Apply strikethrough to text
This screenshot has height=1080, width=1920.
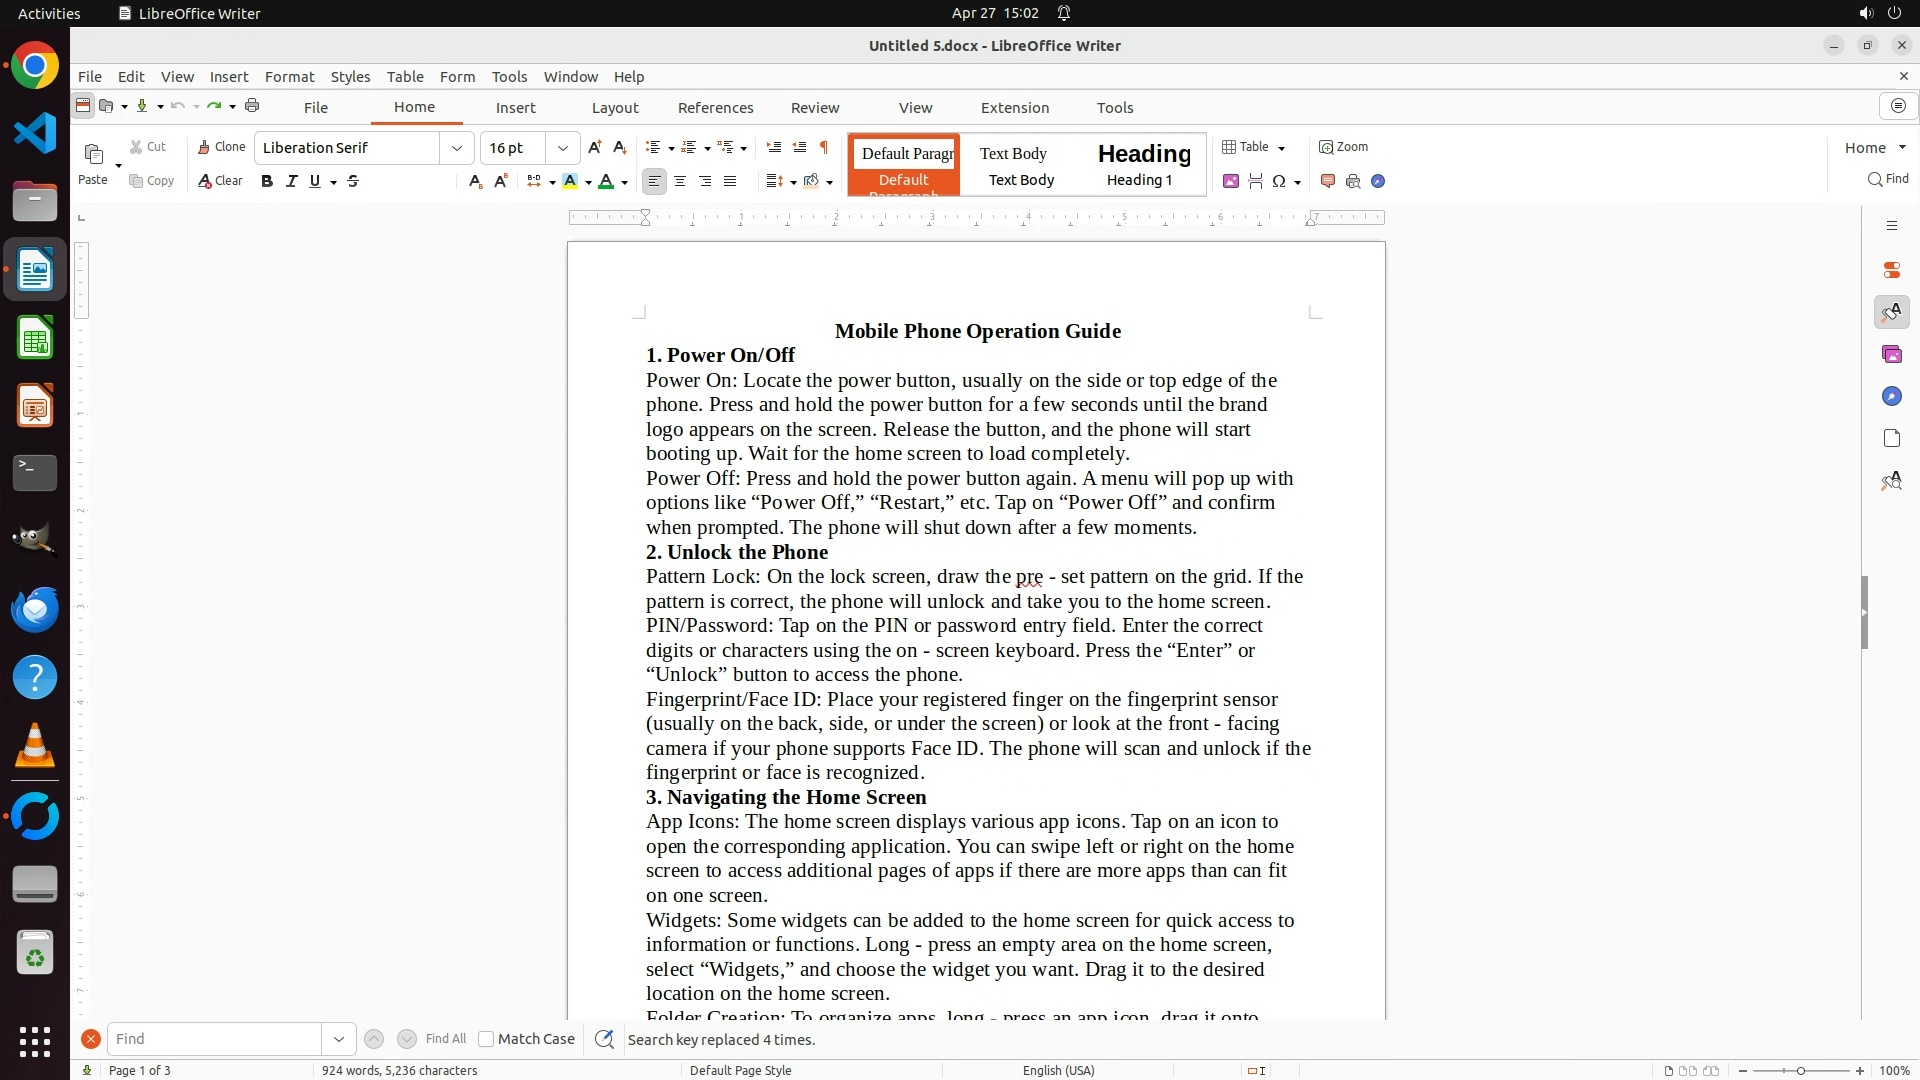[x=353, y=181]
